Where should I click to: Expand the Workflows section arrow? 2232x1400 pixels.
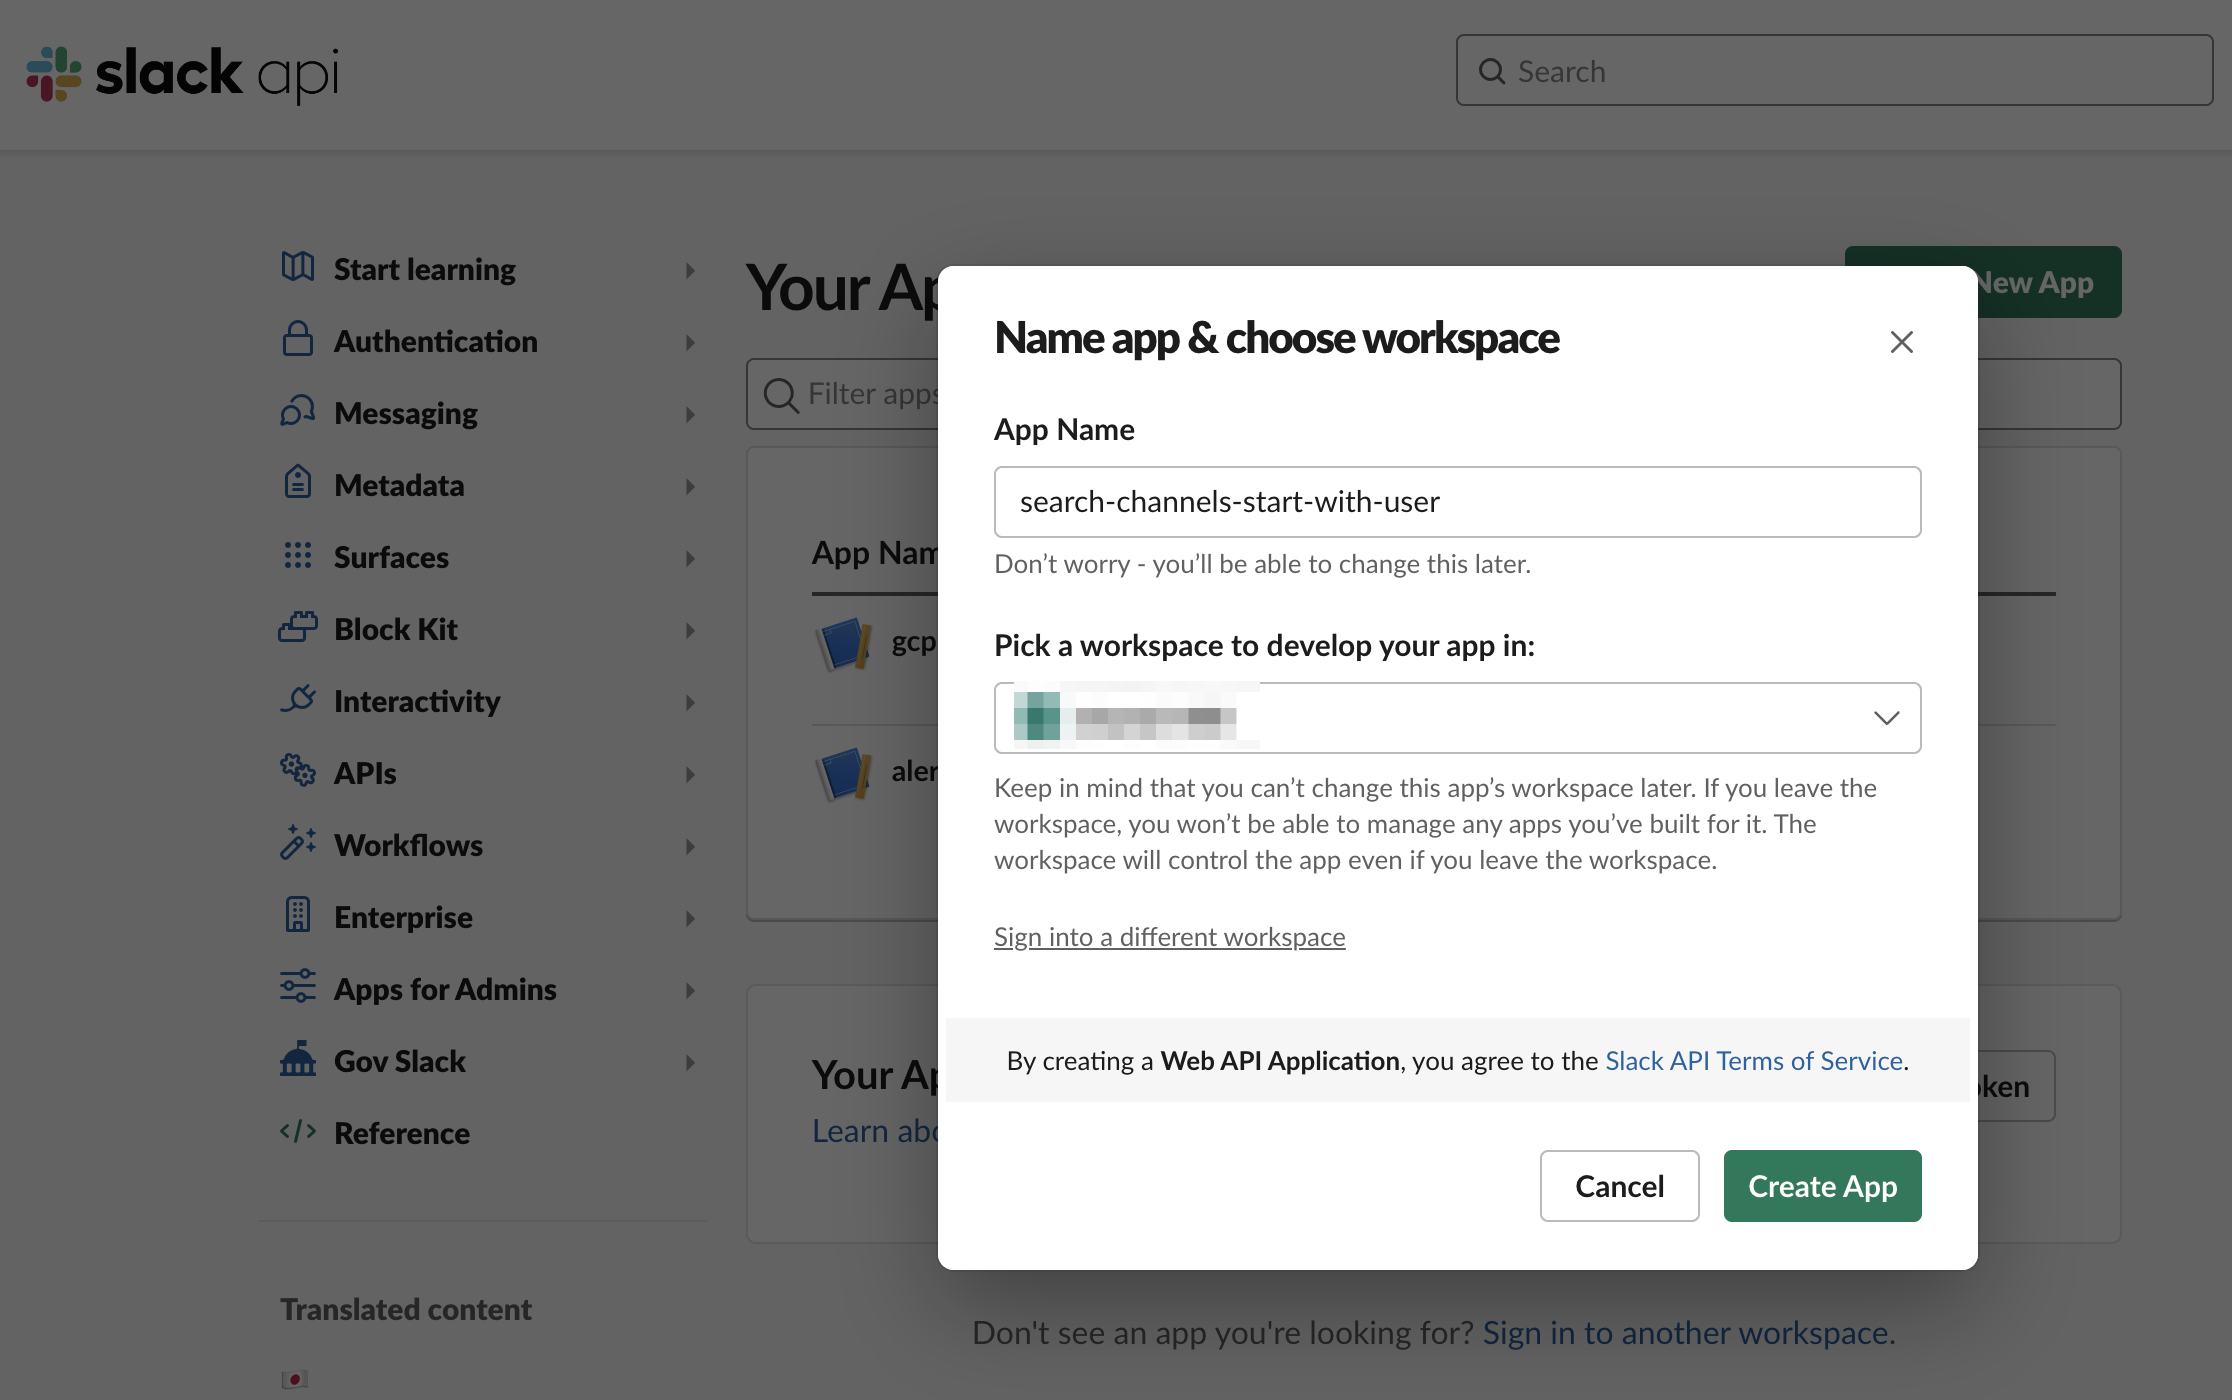tap(690, 846)
